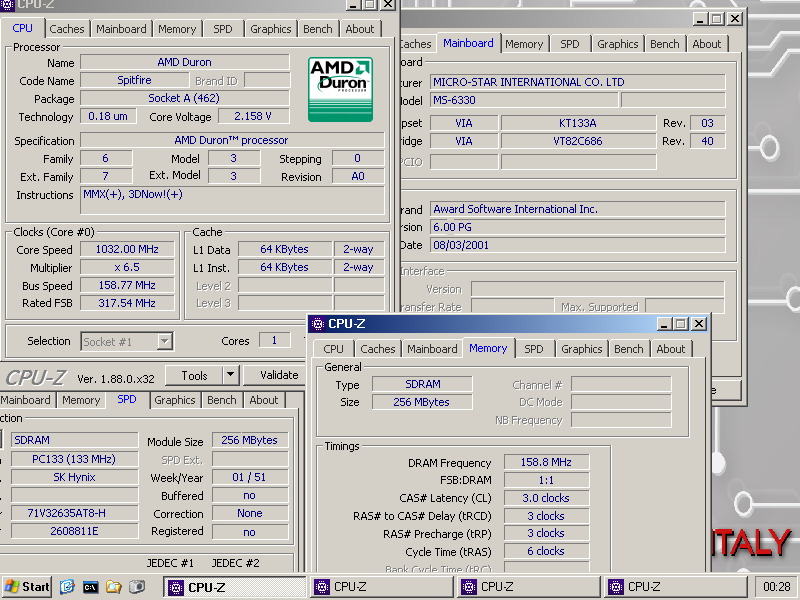Click the AMD Duron processor logo
This screenshot has height=600, width=800.
pos(340,89)
